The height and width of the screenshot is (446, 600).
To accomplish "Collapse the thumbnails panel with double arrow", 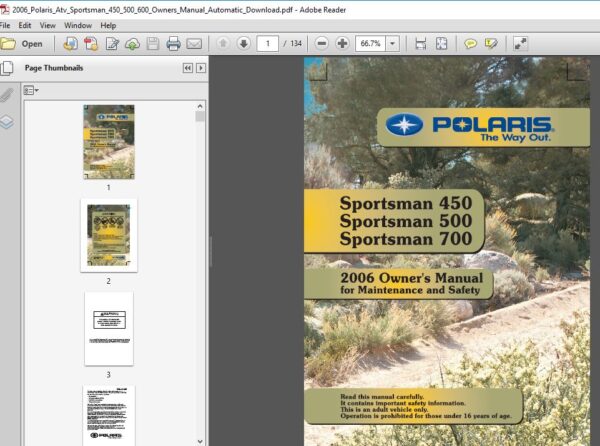I will click(188, 68).
